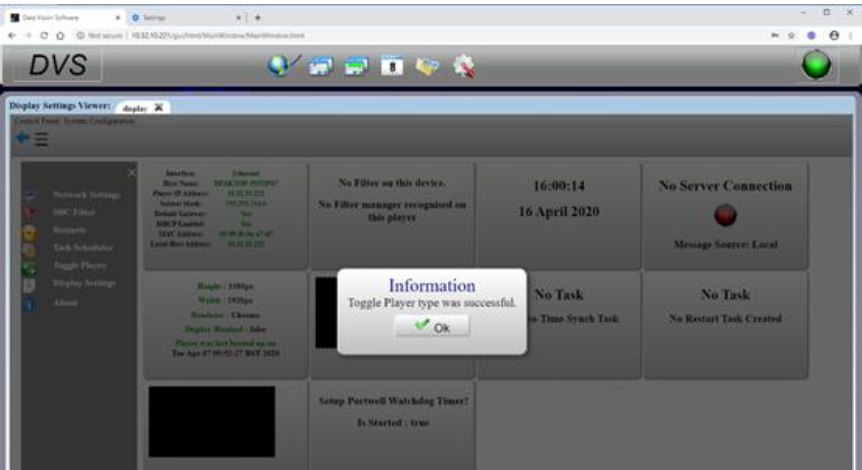The width and height of the screenshot is (862, 470).
Task: Click the date and time panel
Action: (558, 200)
